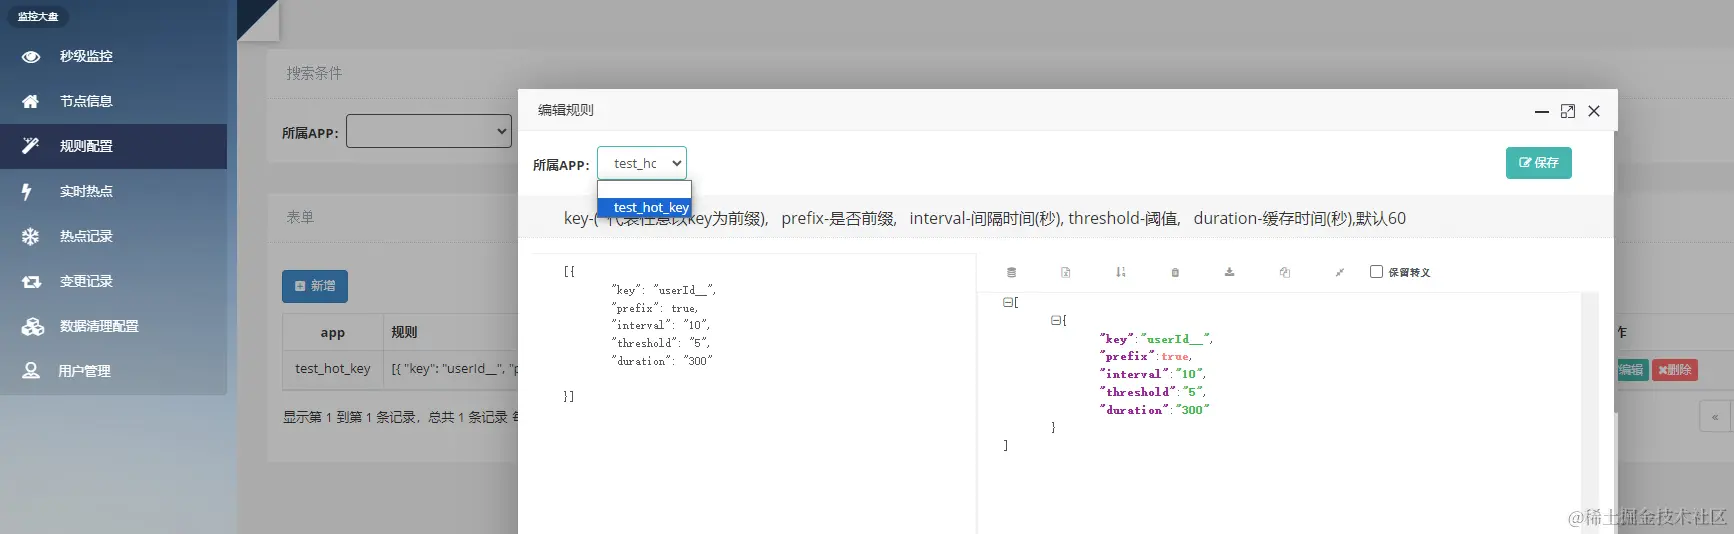Click the user icon for 用户管理
This screenshot has height=534, width=1734.
click(x=31, y=371)
